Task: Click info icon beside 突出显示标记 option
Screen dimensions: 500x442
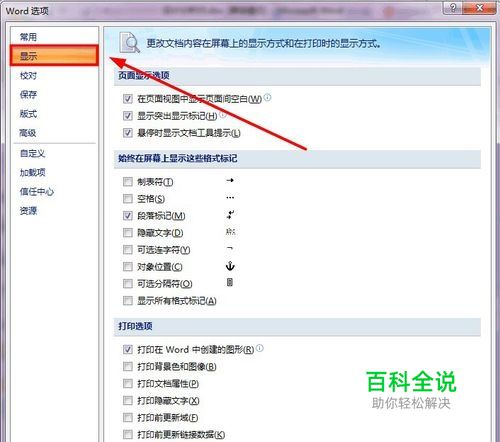Action: click(223, 115)
